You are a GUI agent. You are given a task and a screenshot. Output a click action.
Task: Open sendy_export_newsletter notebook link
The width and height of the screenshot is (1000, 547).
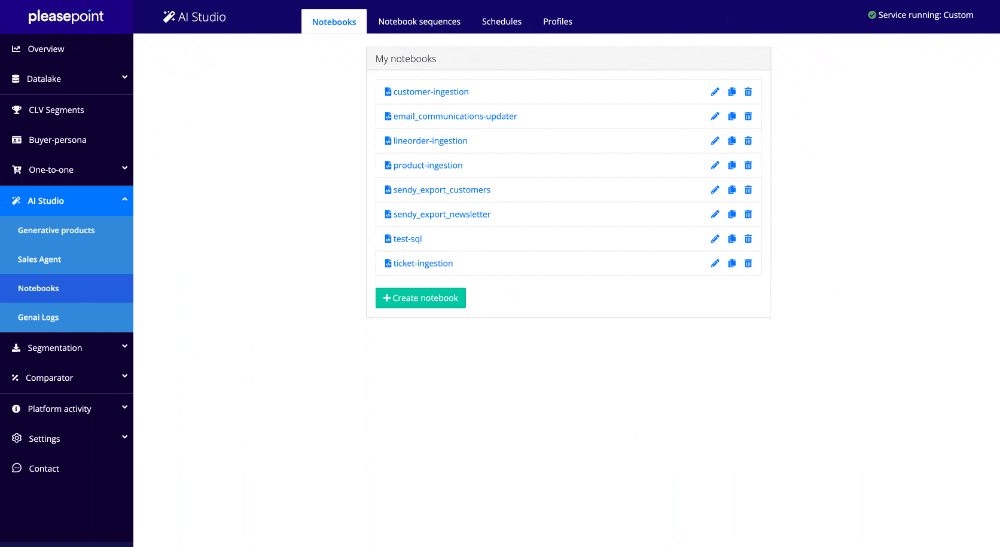(441, 214)
